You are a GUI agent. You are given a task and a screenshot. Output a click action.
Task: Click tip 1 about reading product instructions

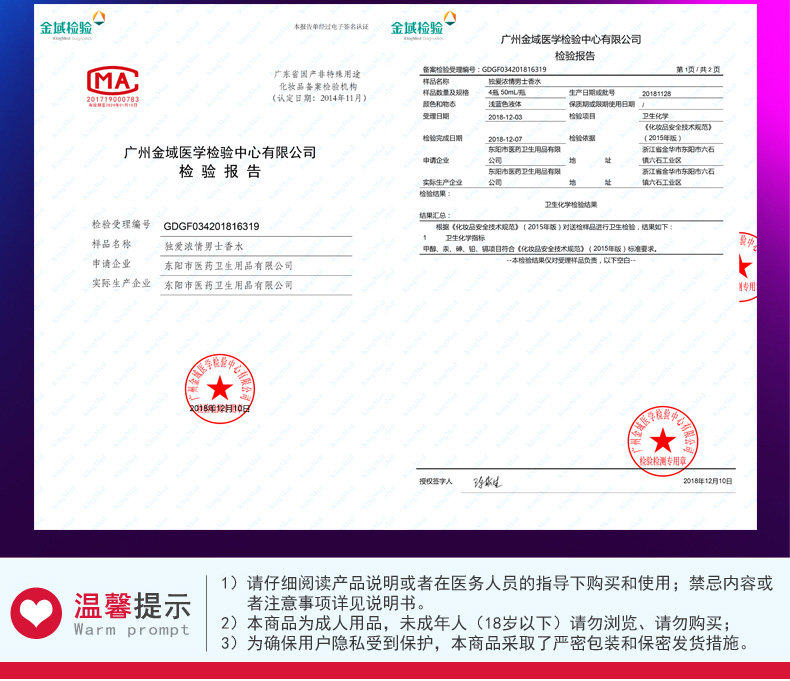497,593
